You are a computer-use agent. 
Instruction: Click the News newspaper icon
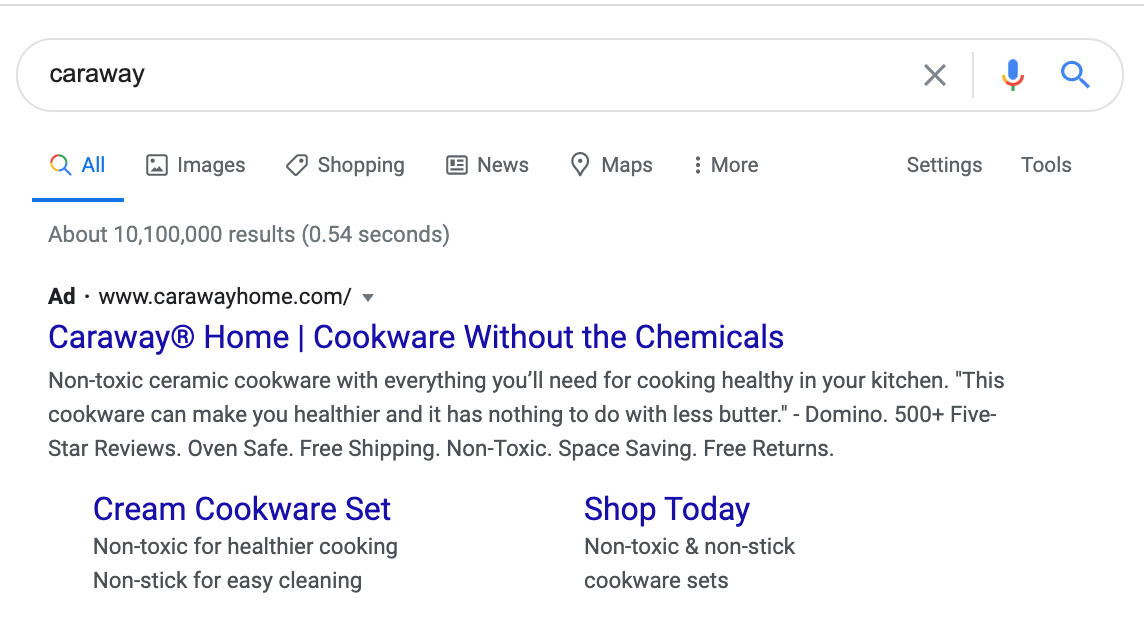[x=457, y=165]
